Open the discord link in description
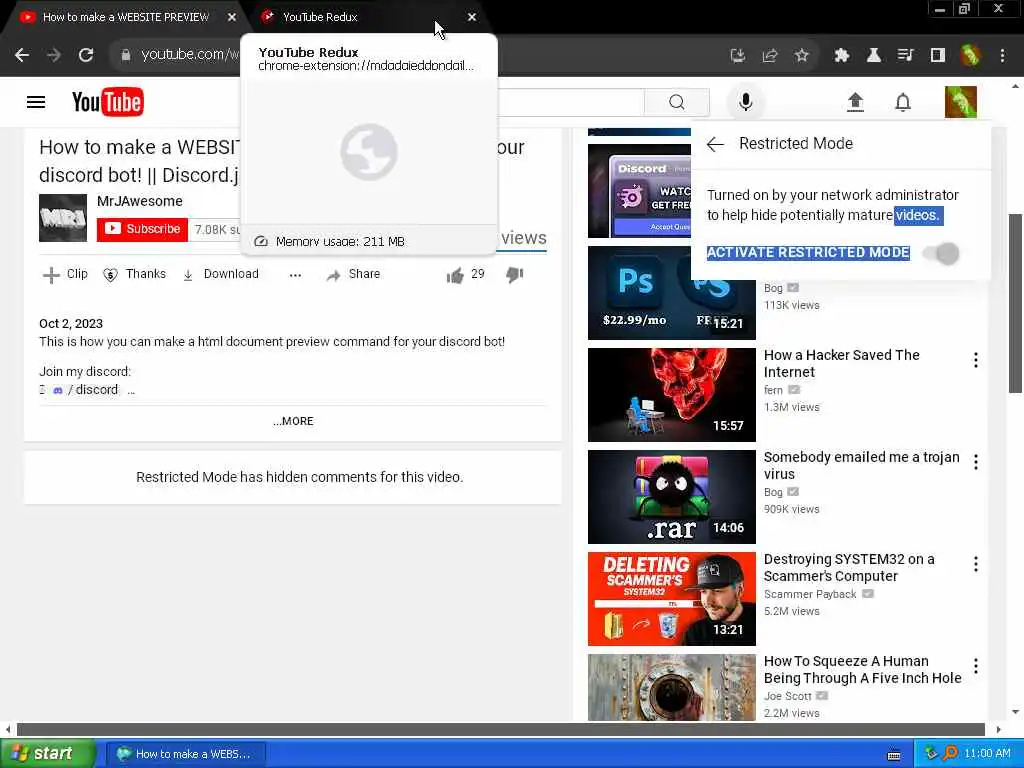The width and height of the screenshot is (1024, 768). tap(87, 390)
